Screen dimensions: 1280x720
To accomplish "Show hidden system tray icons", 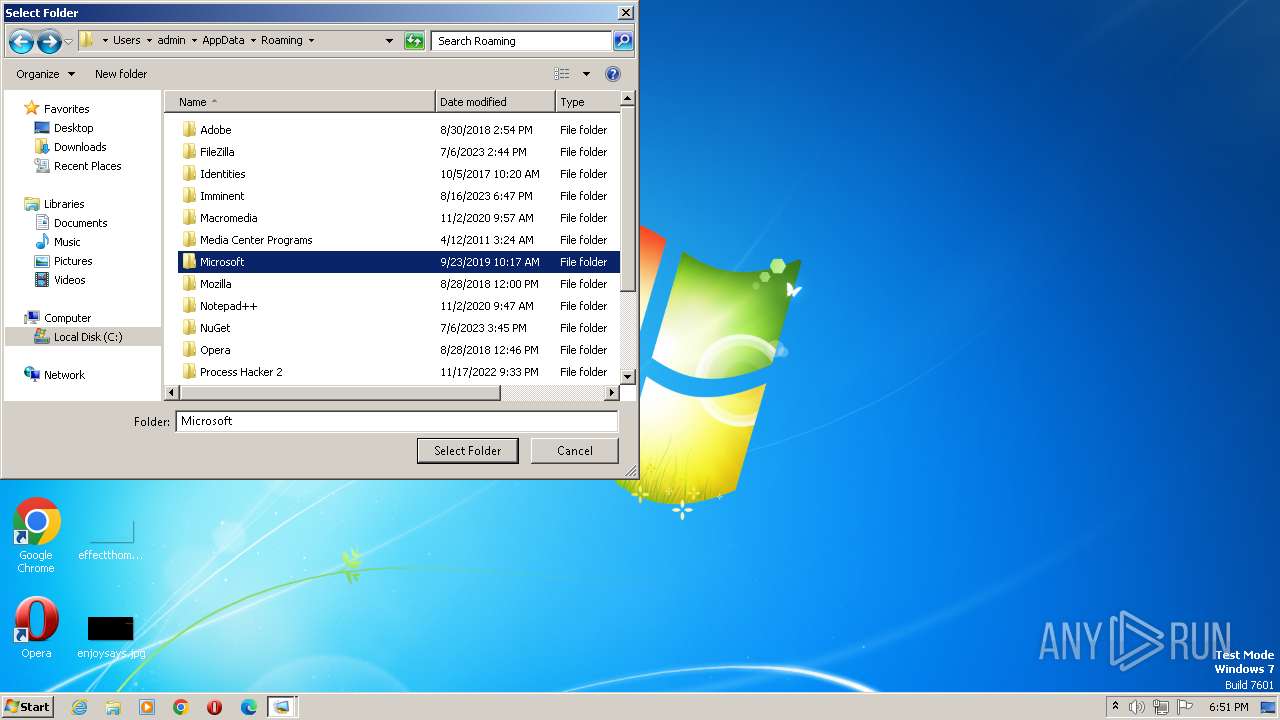I will [1115, 707].
